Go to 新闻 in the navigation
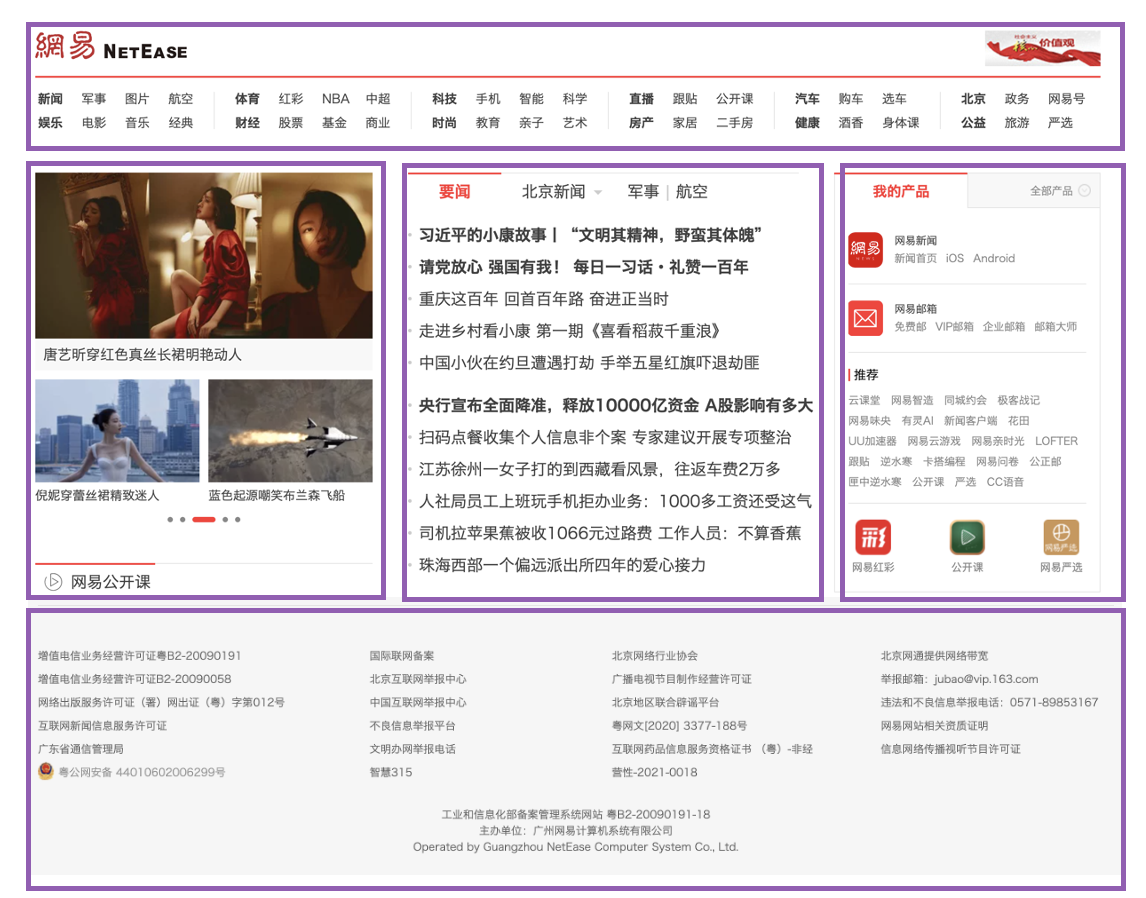This screenshot has height=898, width=1146. (50, 99)
